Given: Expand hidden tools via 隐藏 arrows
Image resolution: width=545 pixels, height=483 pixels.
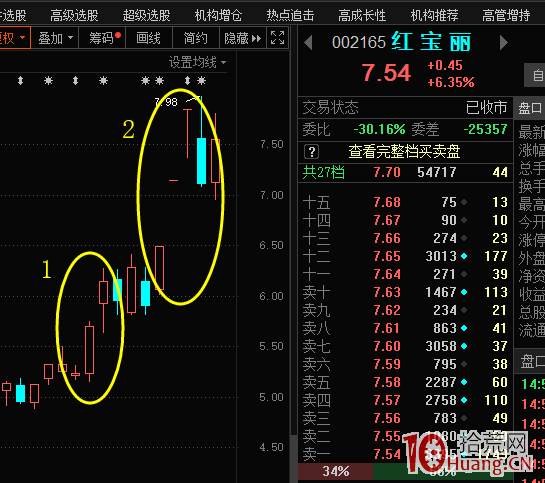Looking at the screenshot, I should 242,38.
